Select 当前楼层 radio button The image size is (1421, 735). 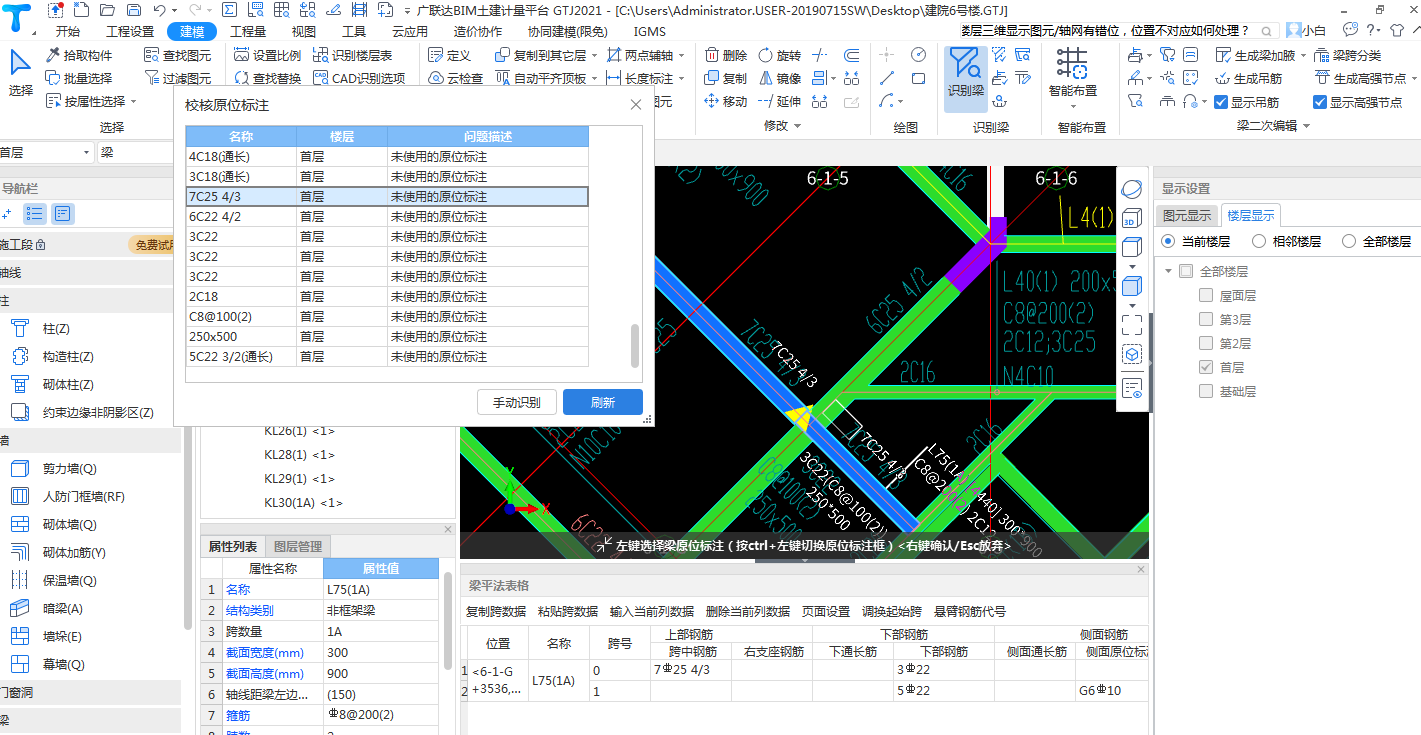1168,241
